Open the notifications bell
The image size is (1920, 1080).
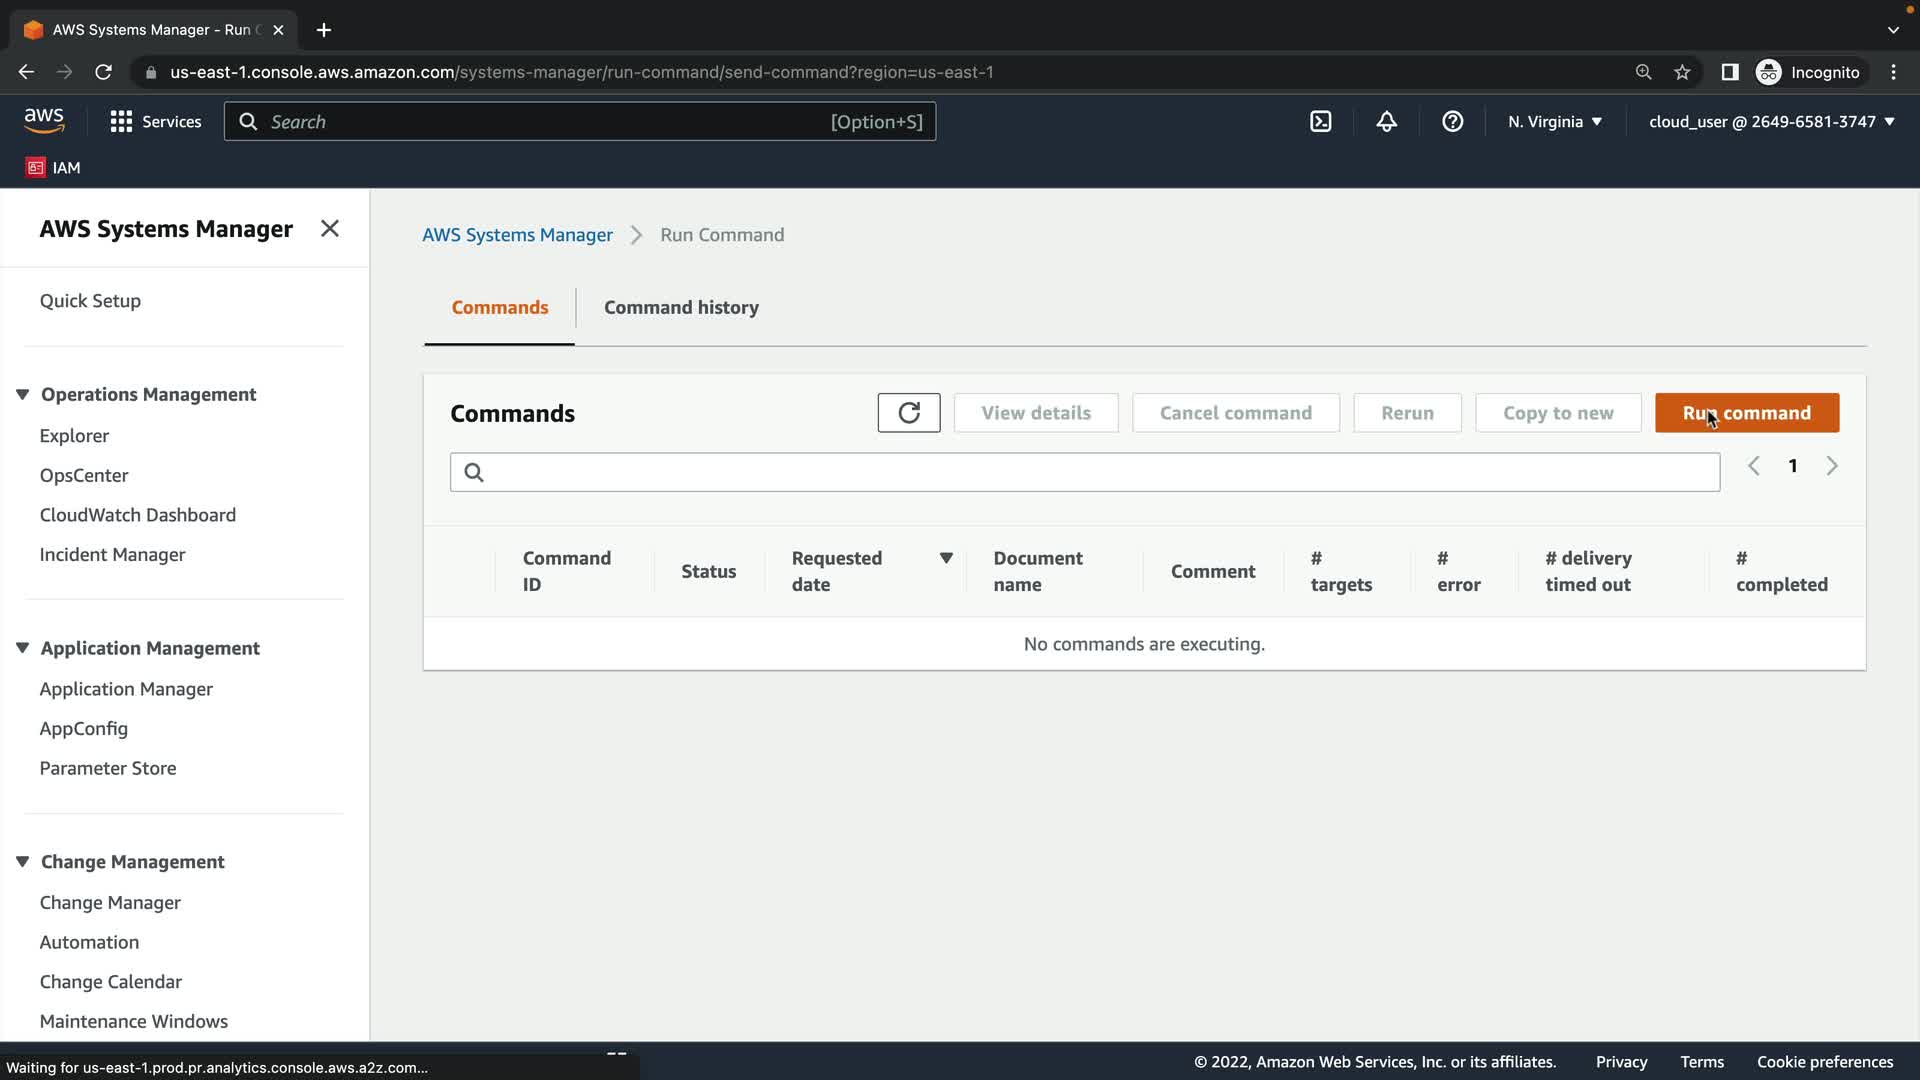(x=1386, y=122)
